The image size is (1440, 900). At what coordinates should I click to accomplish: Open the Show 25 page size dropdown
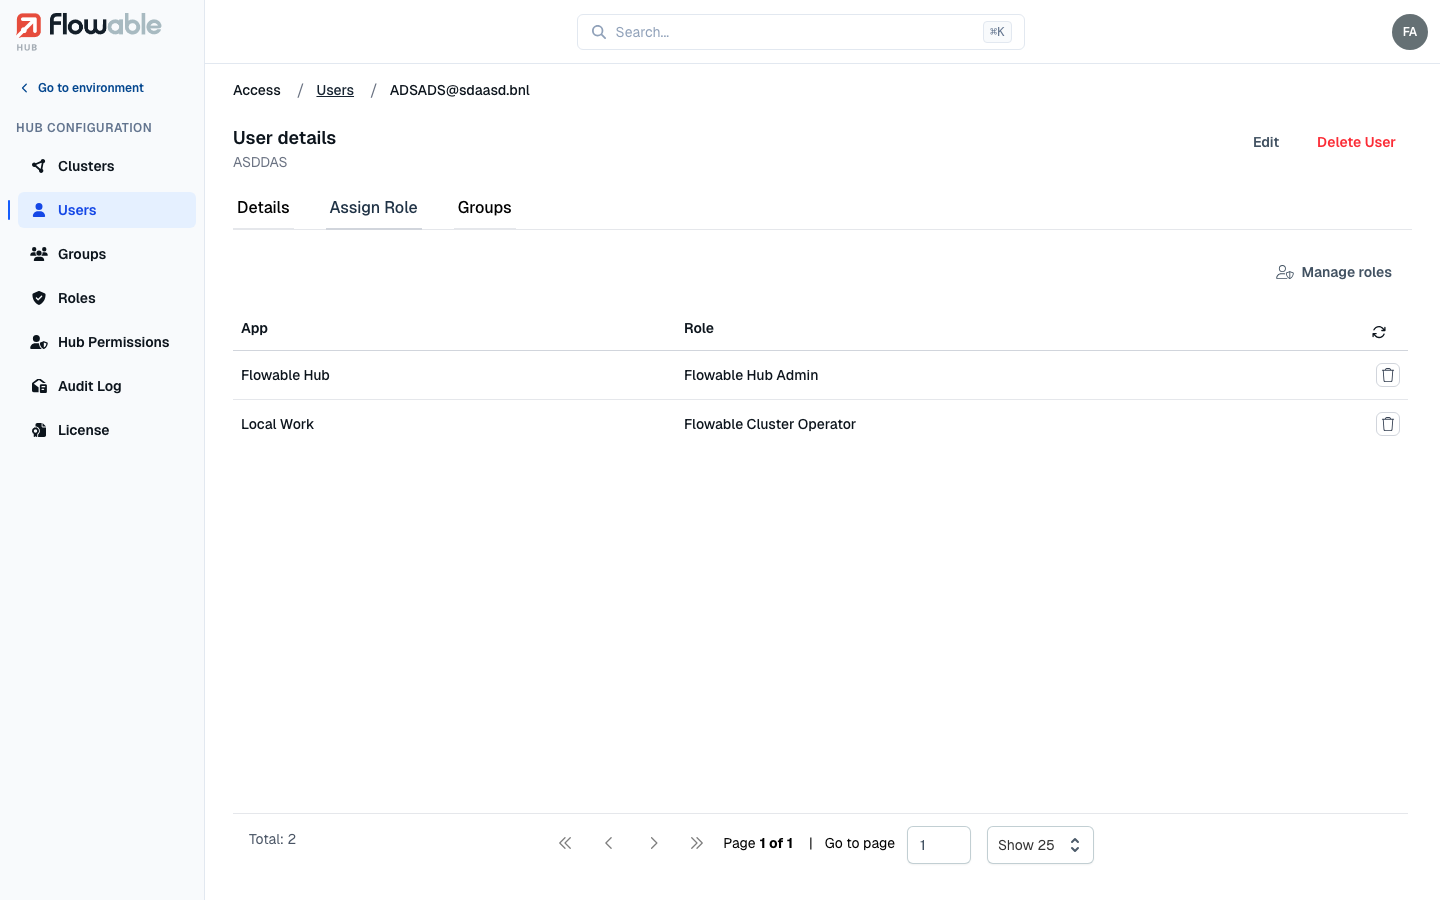1040,845
